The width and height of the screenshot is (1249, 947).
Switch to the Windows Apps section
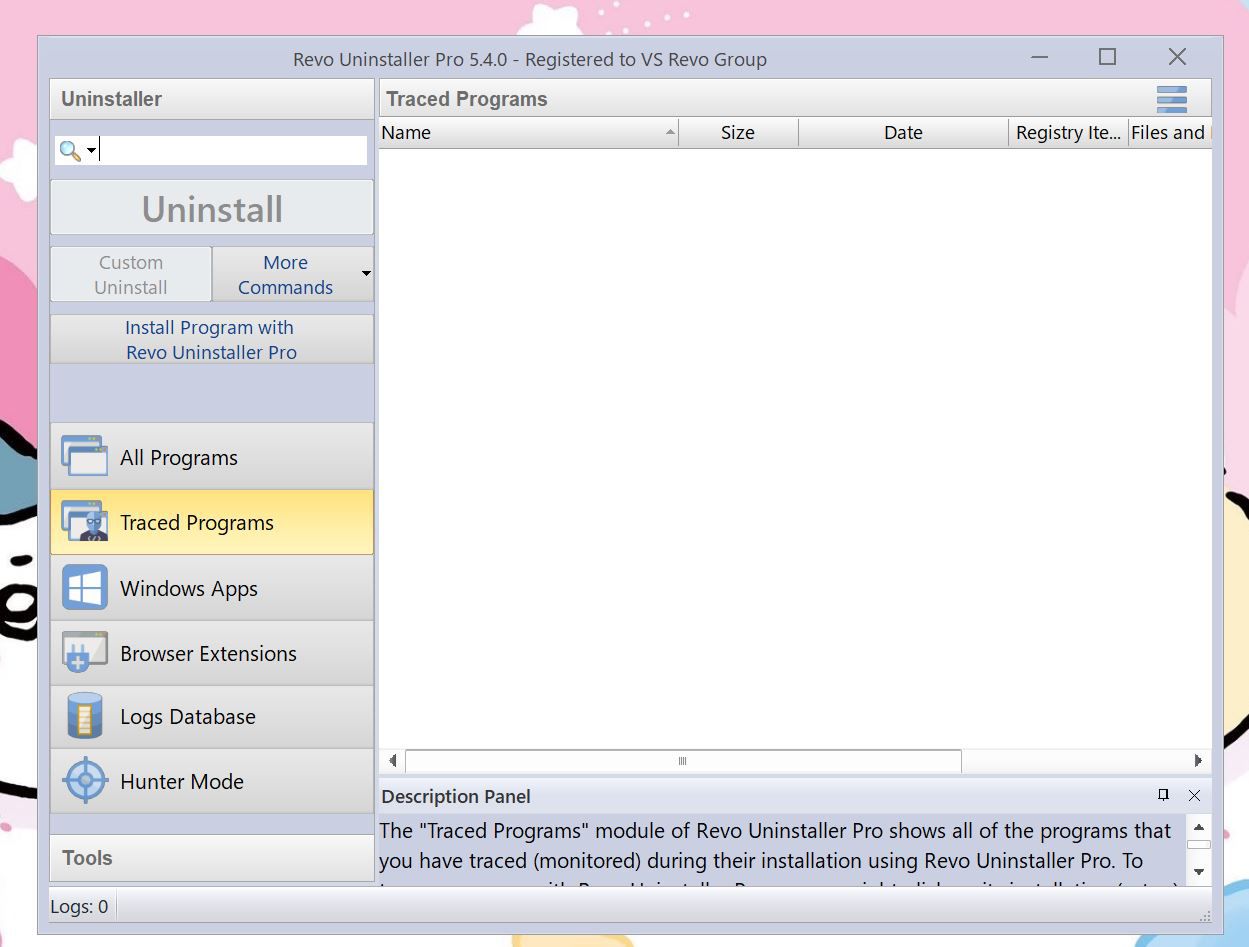(212, 588)
